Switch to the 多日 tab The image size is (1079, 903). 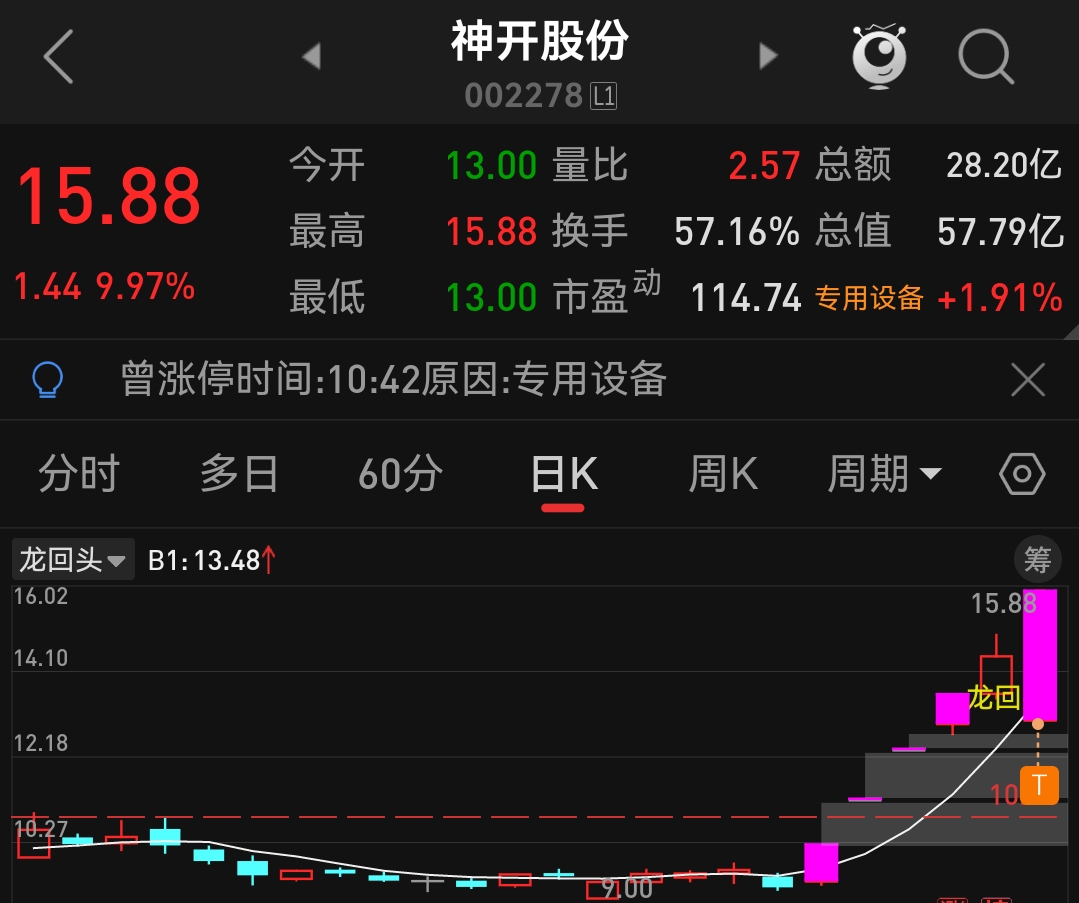239,474
